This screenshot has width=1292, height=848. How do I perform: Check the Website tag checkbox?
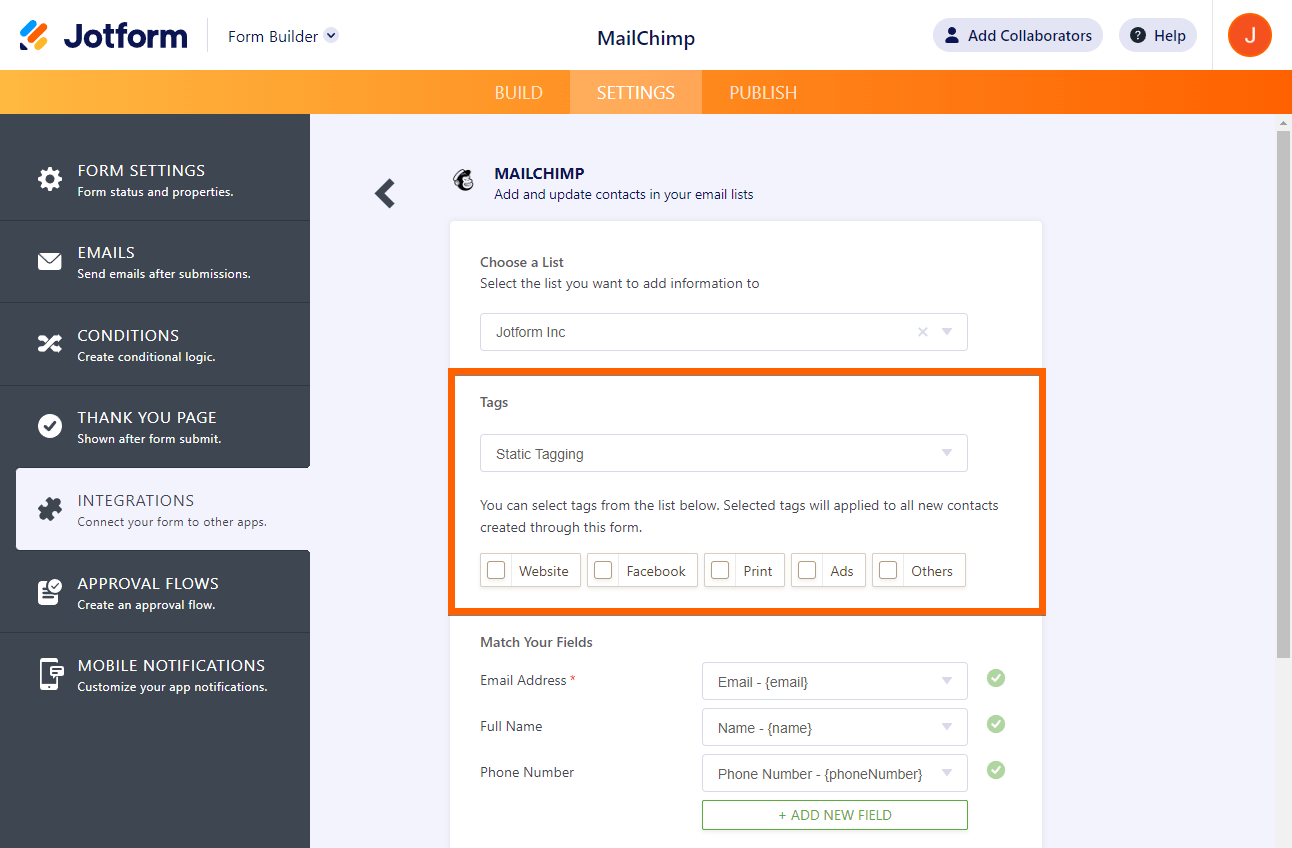pos(496,569)
